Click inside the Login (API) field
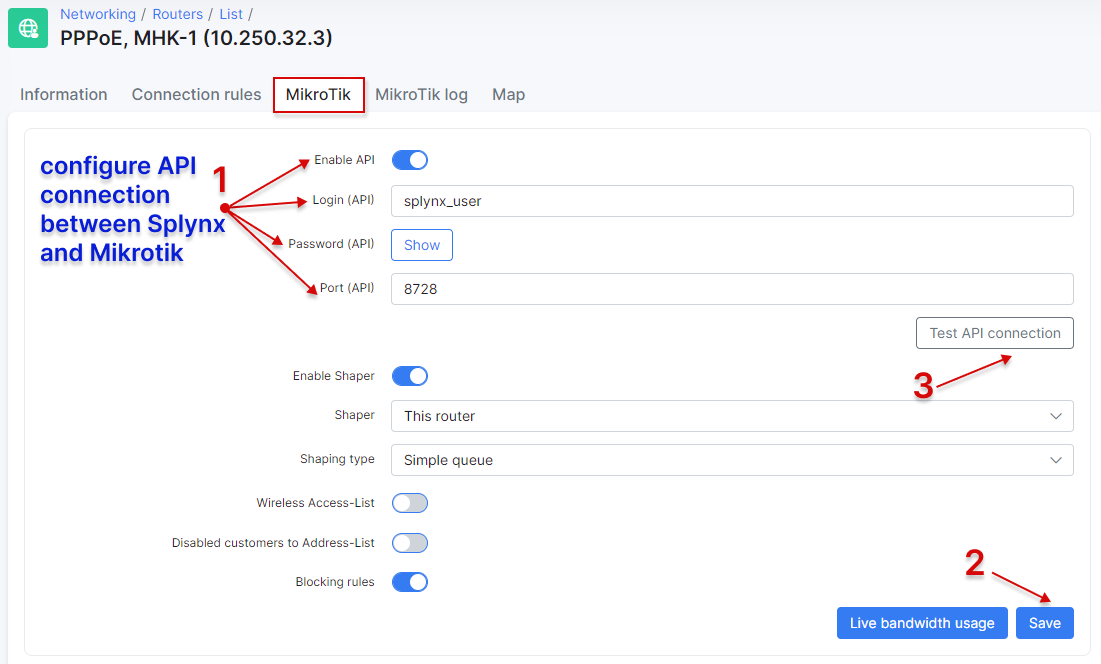This screenshot has width=1101, height=664. pyautogui.click(x=732, y=200)
